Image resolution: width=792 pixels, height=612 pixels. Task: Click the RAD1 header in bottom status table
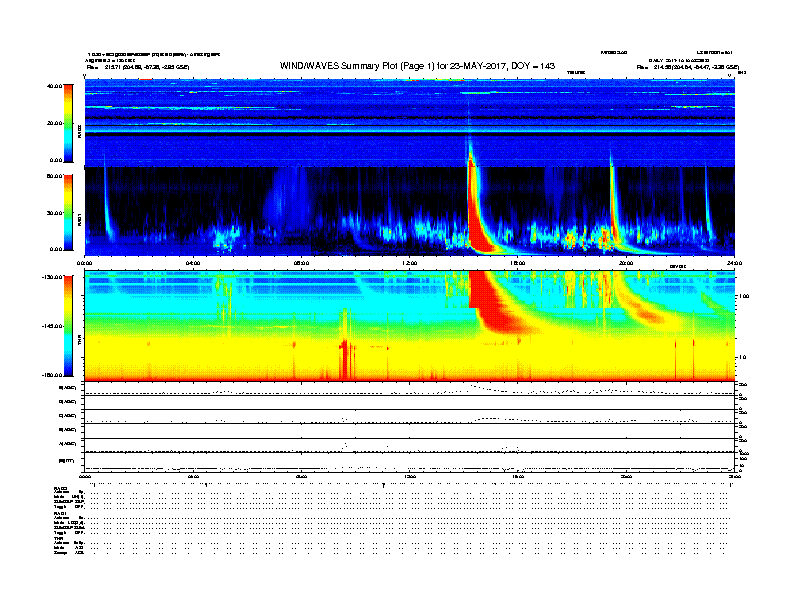60,514
